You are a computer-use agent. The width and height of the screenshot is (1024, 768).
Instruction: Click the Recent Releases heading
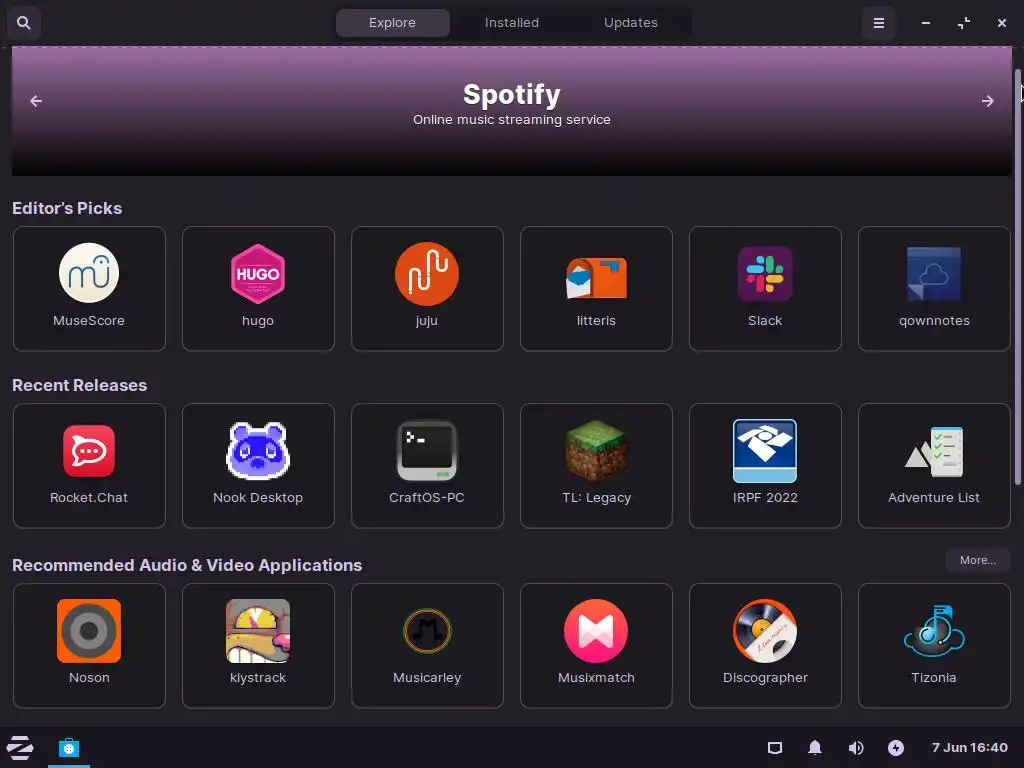point(80,385)
